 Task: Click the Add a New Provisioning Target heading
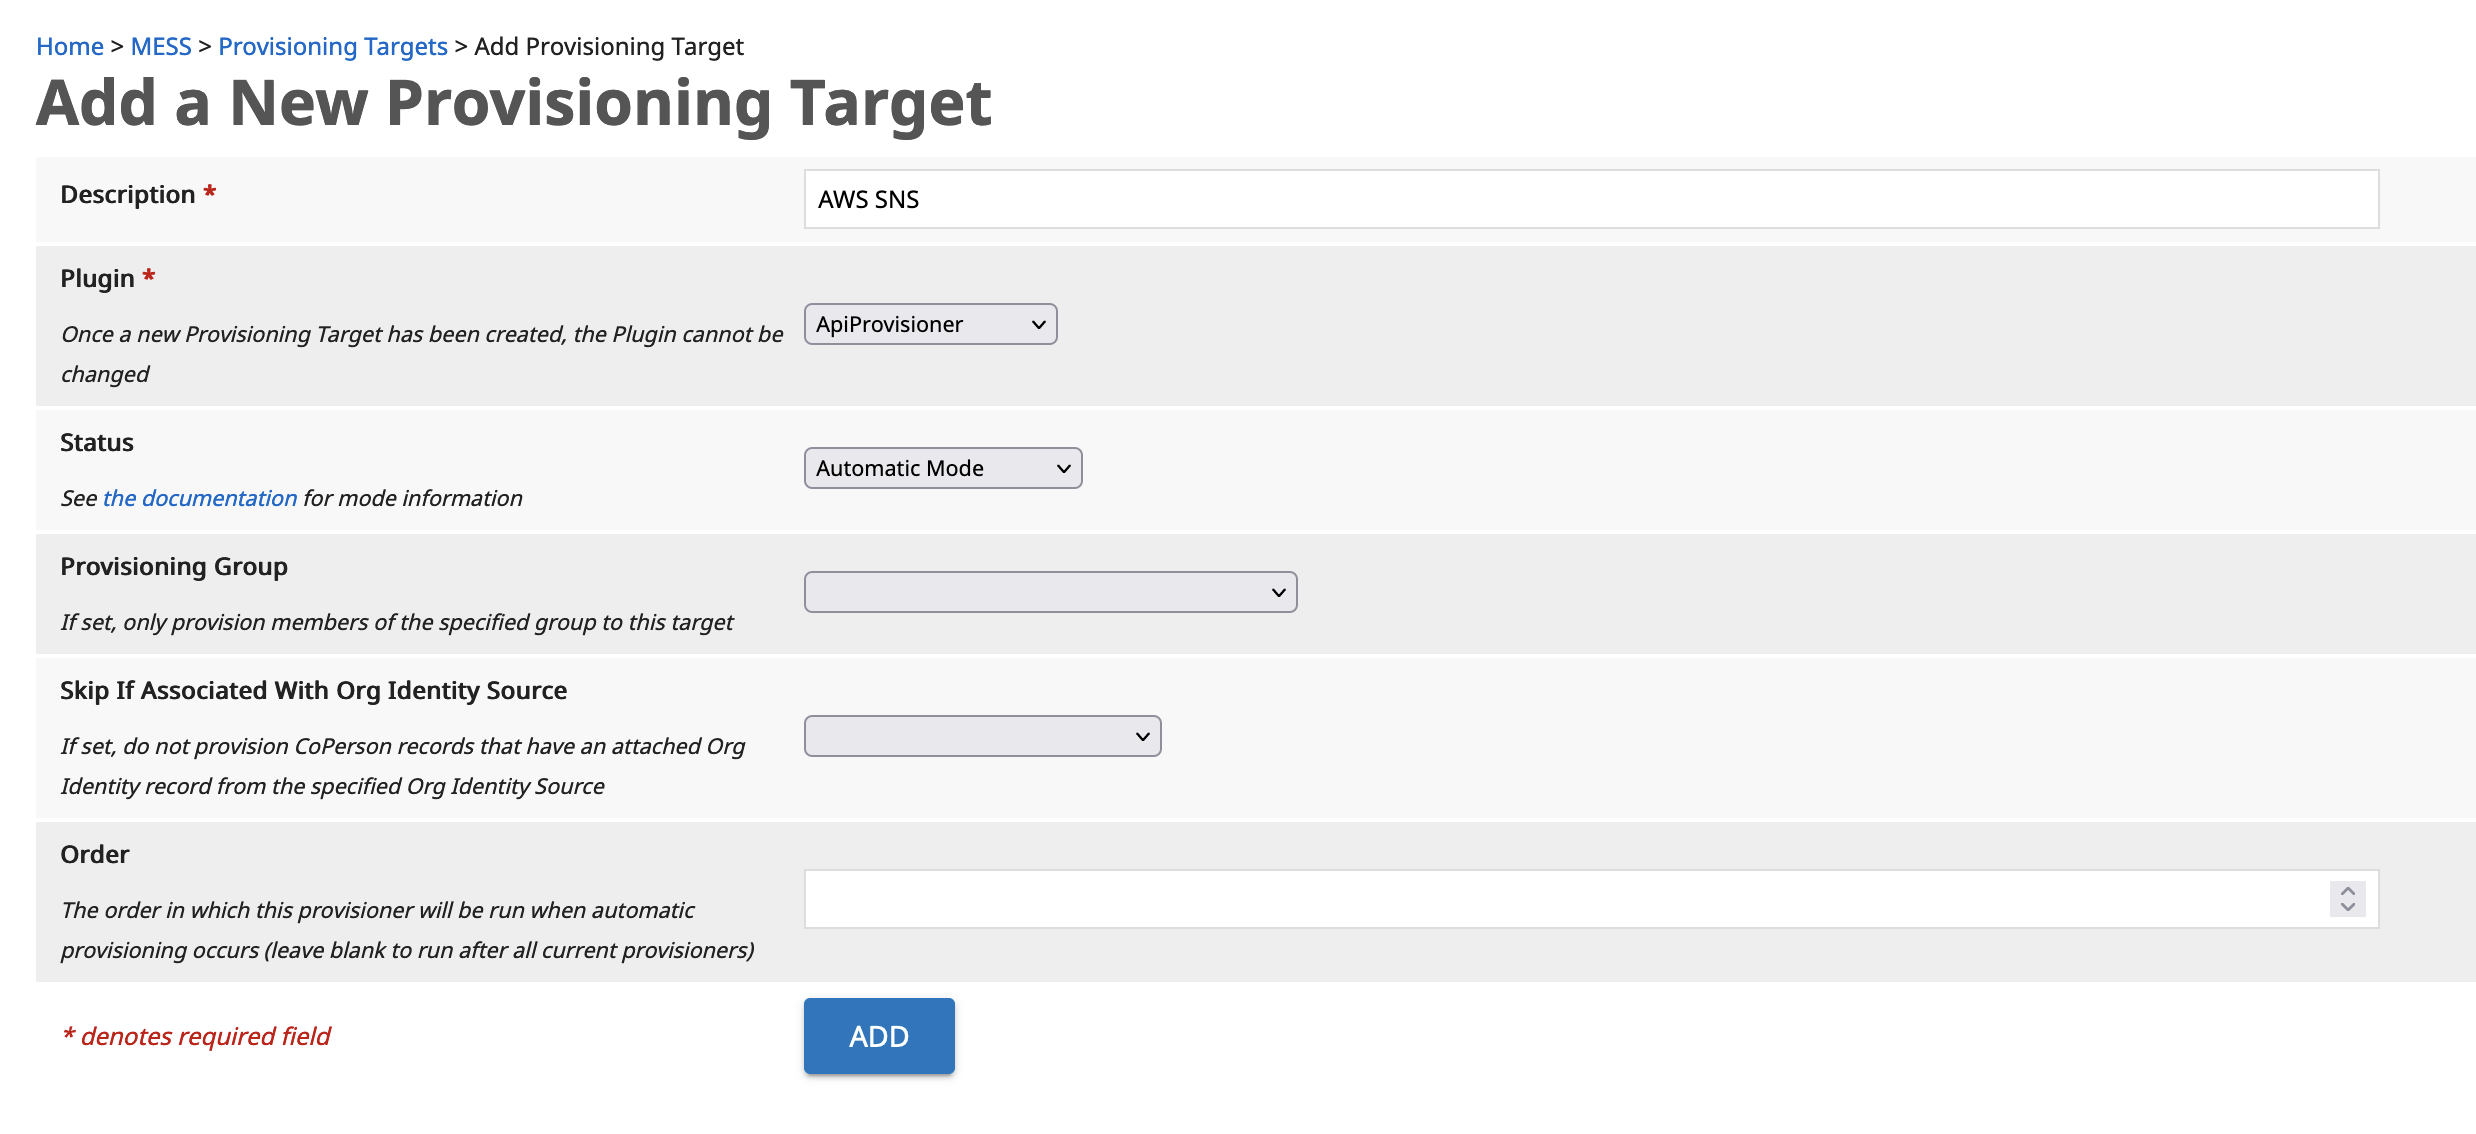click(x=514, y=102)
